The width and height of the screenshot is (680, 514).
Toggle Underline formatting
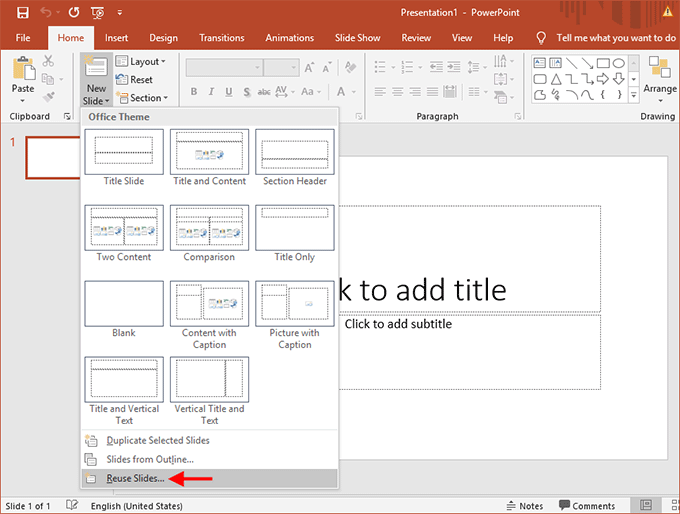pyautogui.click(x=229, y=92)
